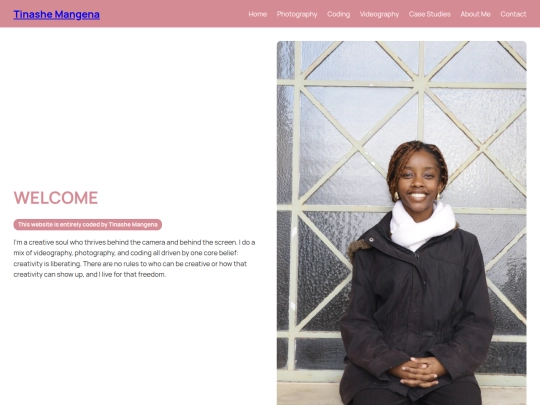The image size is (540, 405).
Task: Click the gold earring in the portrait
Action: pos(396,196)
